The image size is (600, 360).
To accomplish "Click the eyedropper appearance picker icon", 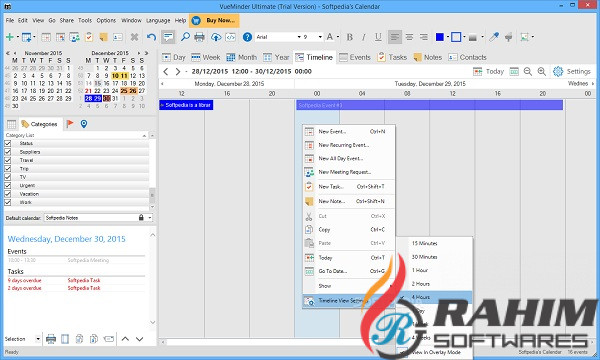I will point(494,37).
